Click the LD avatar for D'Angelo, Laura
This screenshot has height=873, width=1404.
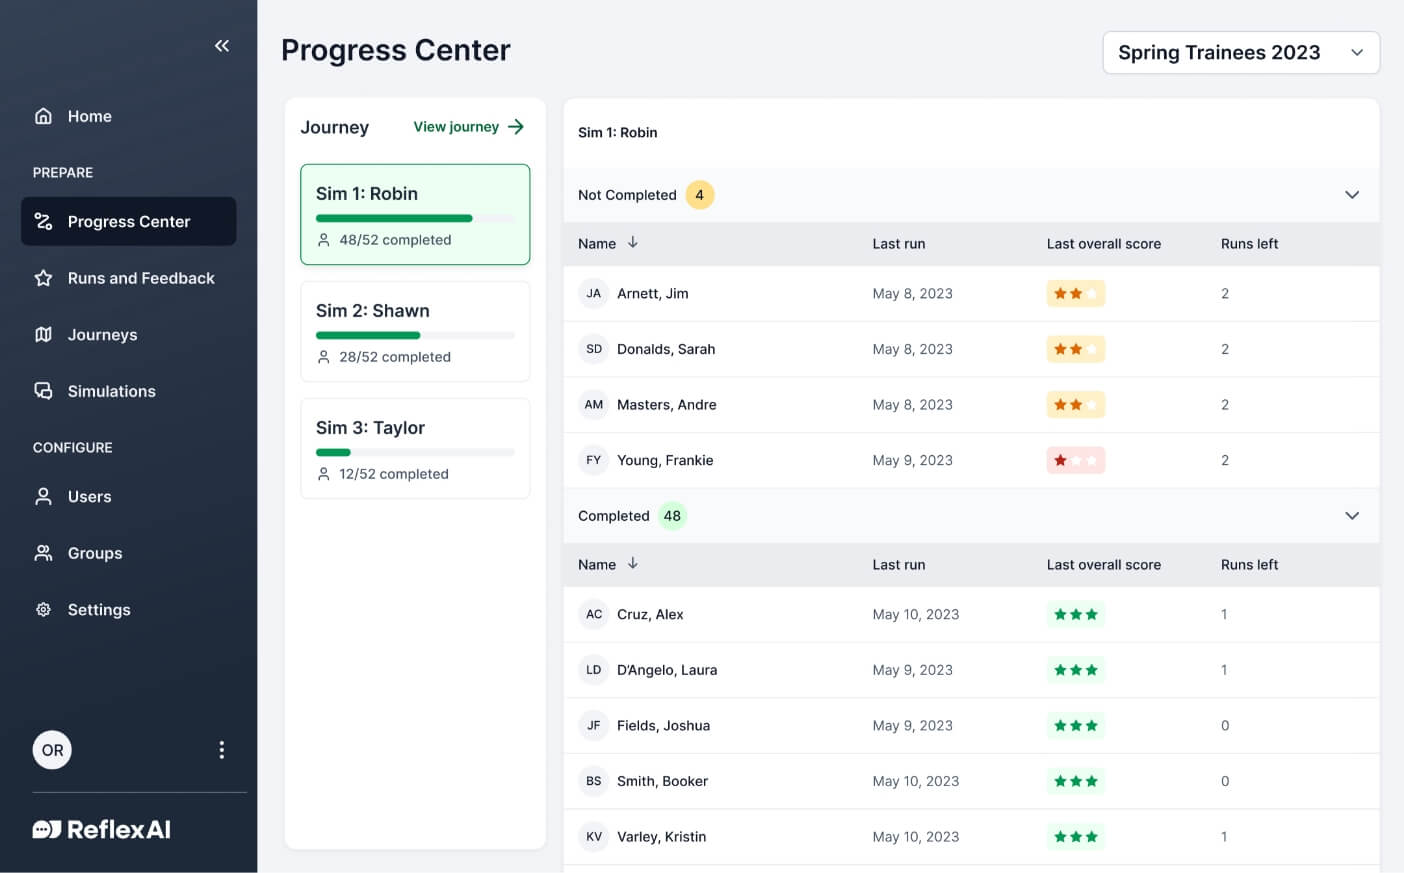click(594, 670)
